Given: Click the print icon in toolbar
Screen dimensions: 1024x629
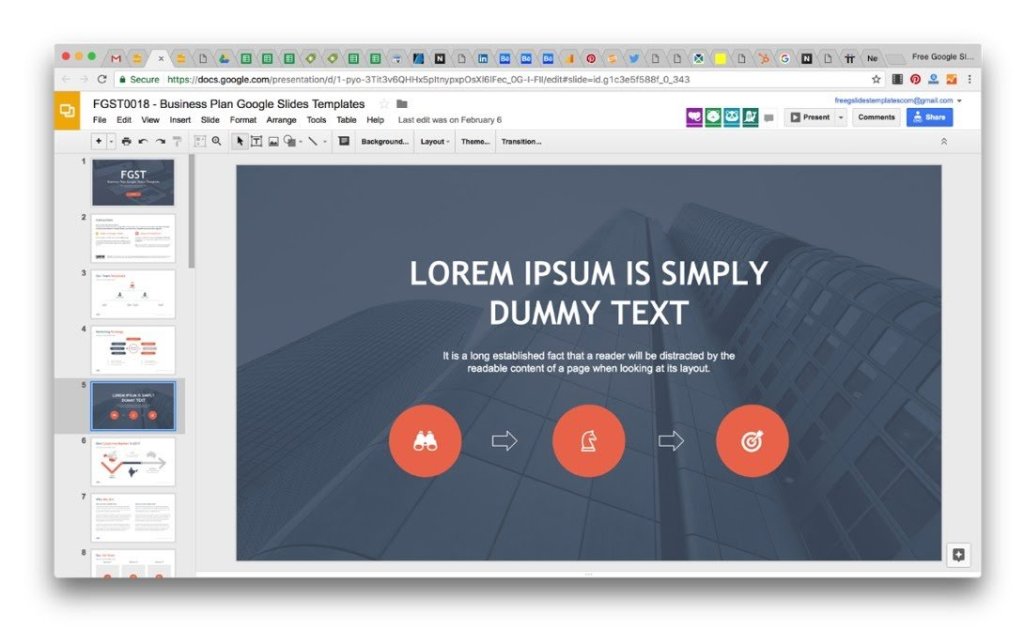Looking at the screenshot, I should coord(126,142).
